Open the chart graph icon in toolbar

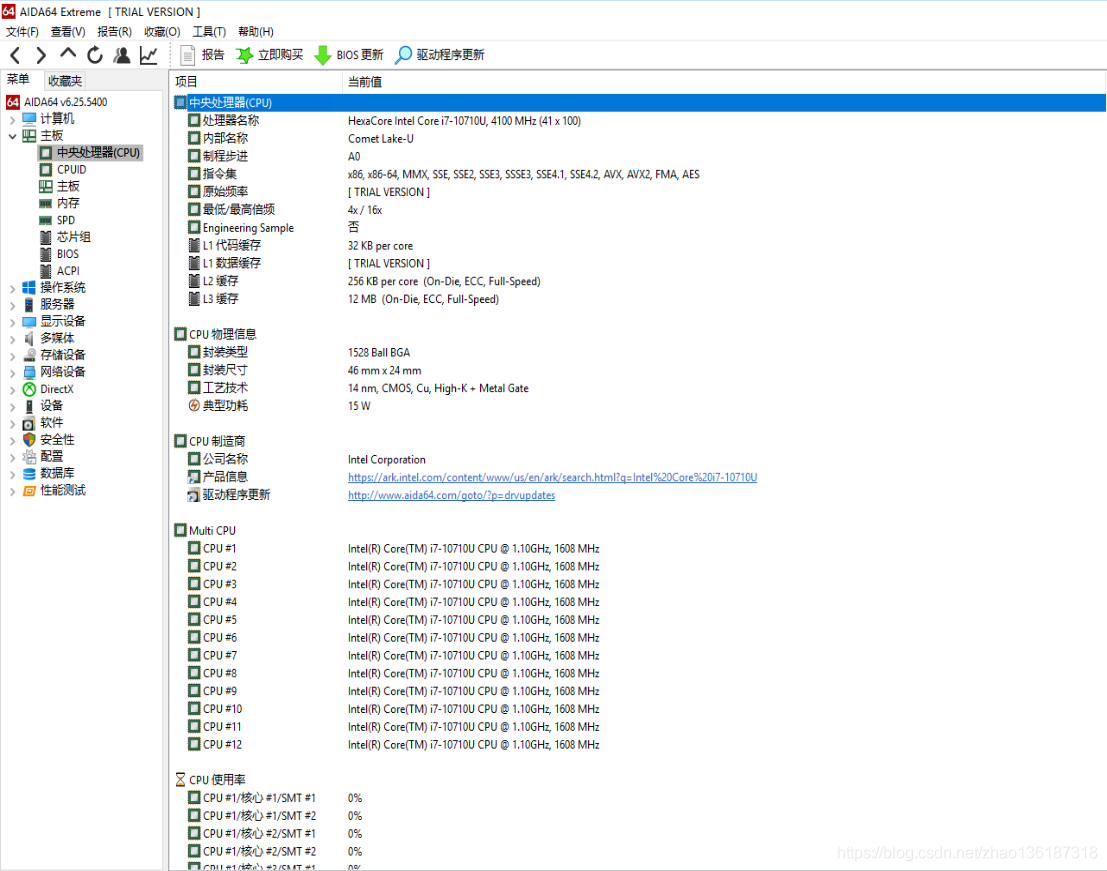pyautogui.click(x=148, y=55)
